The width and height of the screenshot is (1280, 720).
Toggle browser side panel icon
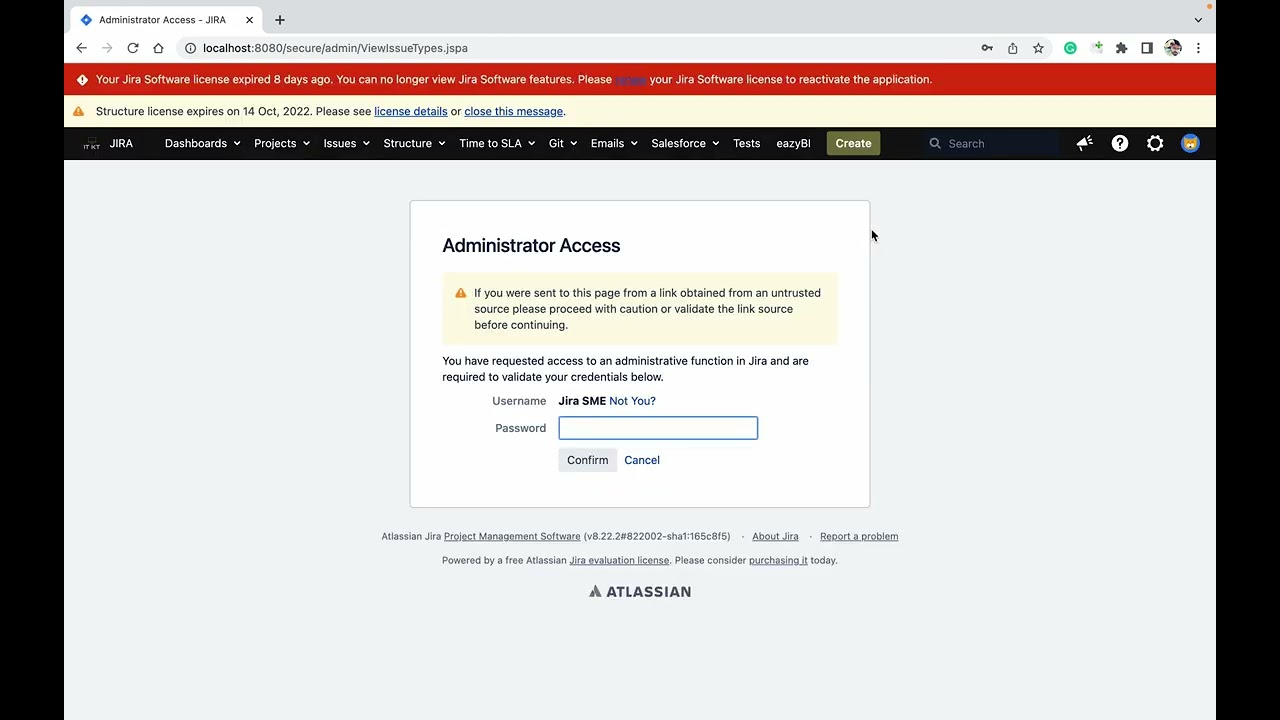[x=1147, y=48]
